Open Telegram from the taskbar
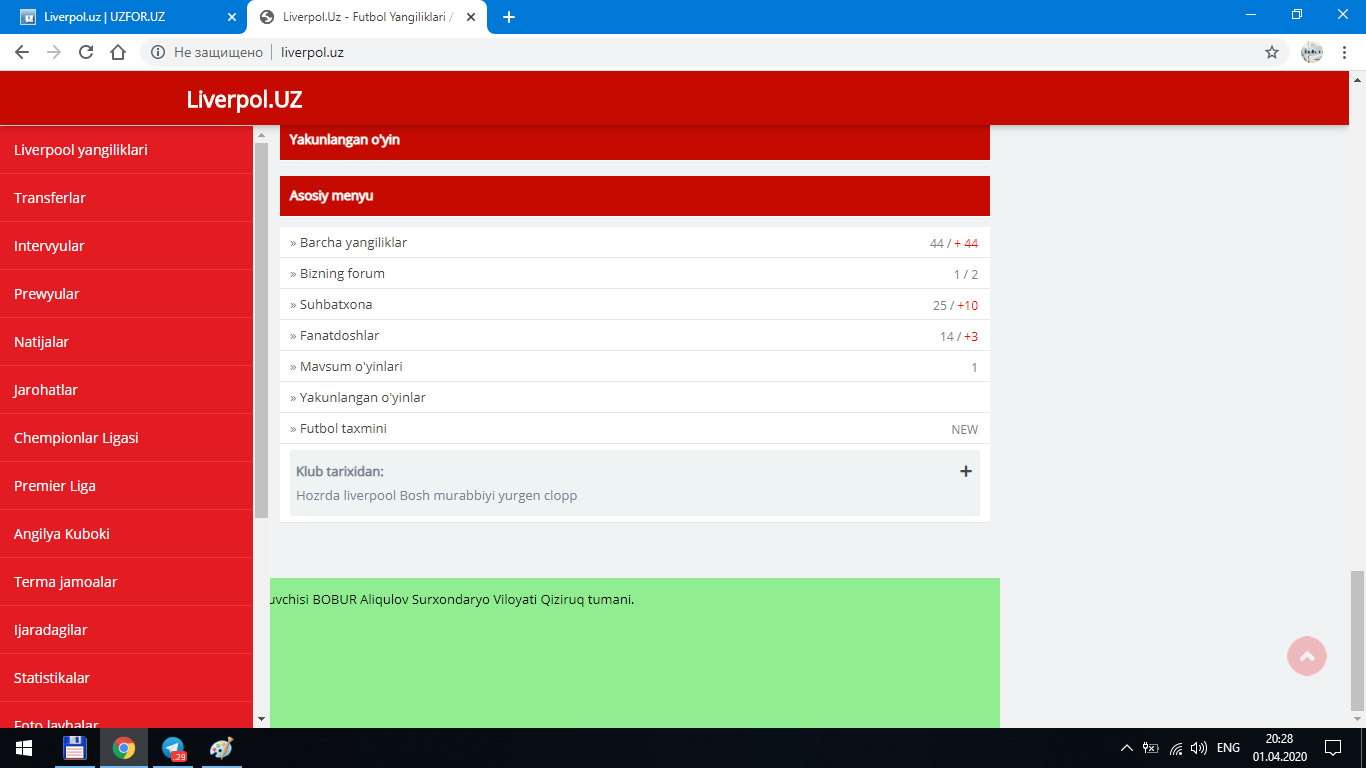 tap(173, 748)
